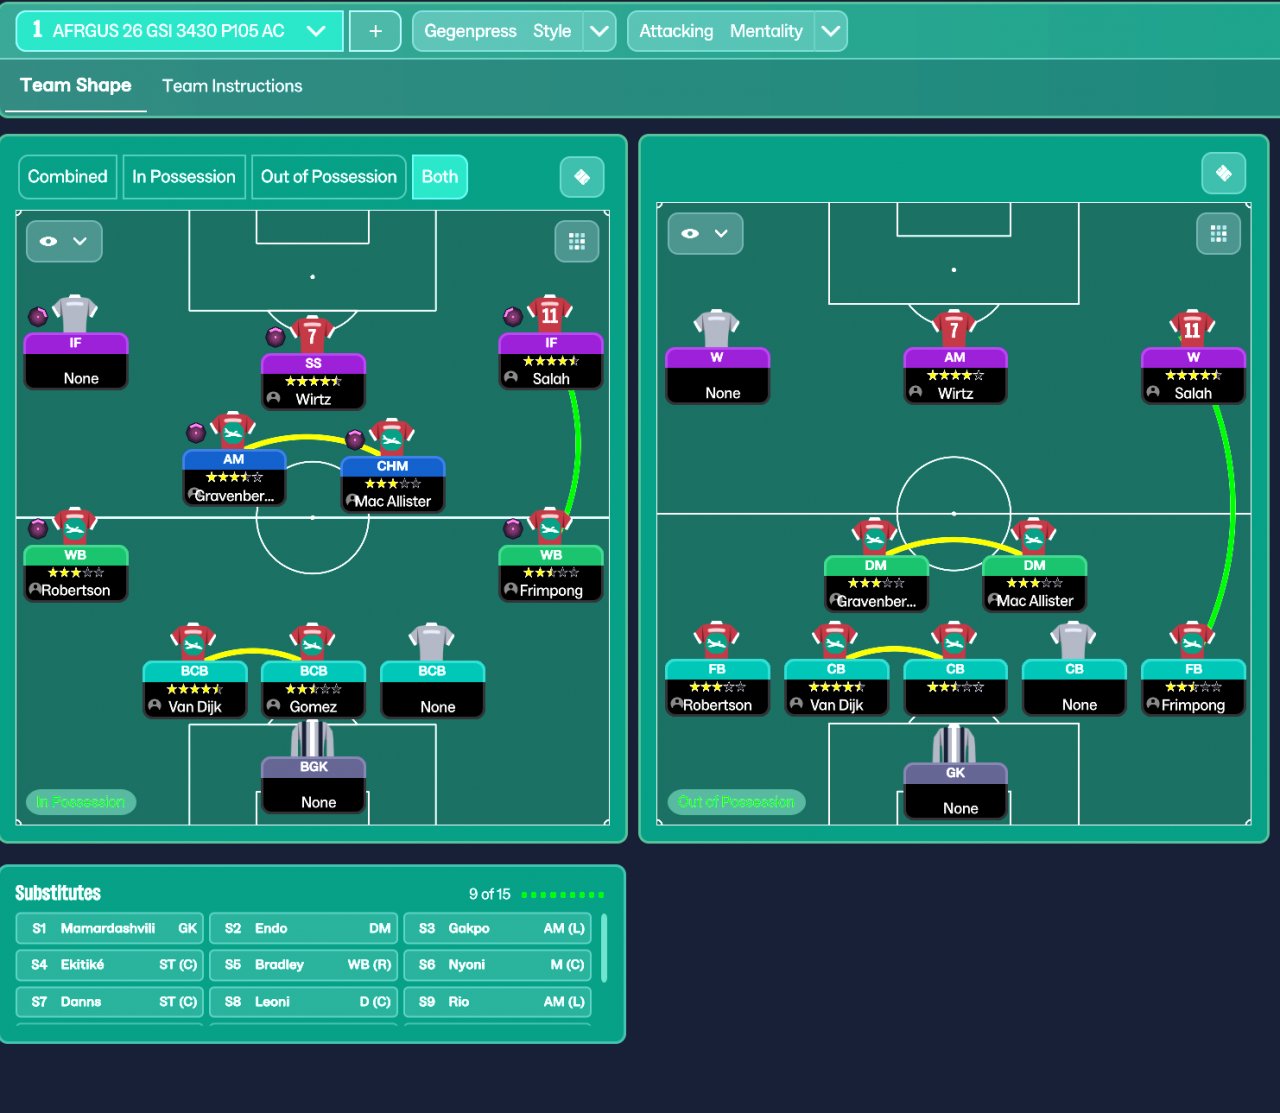1280x1113 pixels.
Task: Select Frimpong's shirt above the FB card
Action: tap(1192, 640)
